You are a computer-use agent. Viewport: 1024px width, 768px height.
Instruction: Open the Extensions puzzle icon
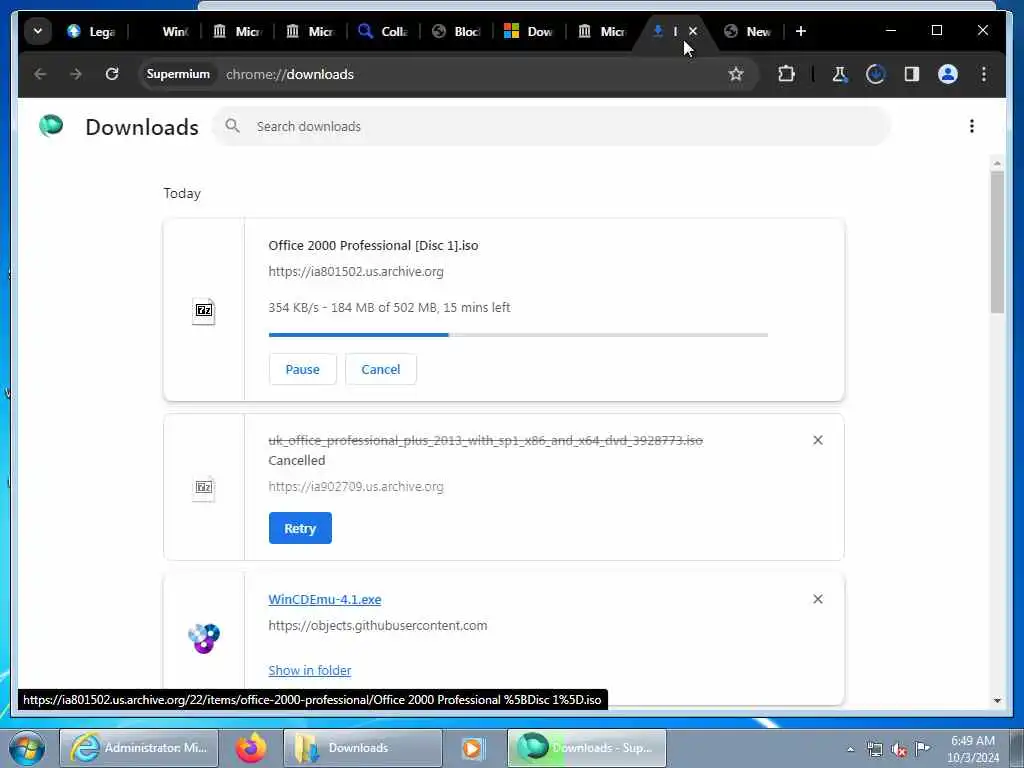tap(786, 74)
